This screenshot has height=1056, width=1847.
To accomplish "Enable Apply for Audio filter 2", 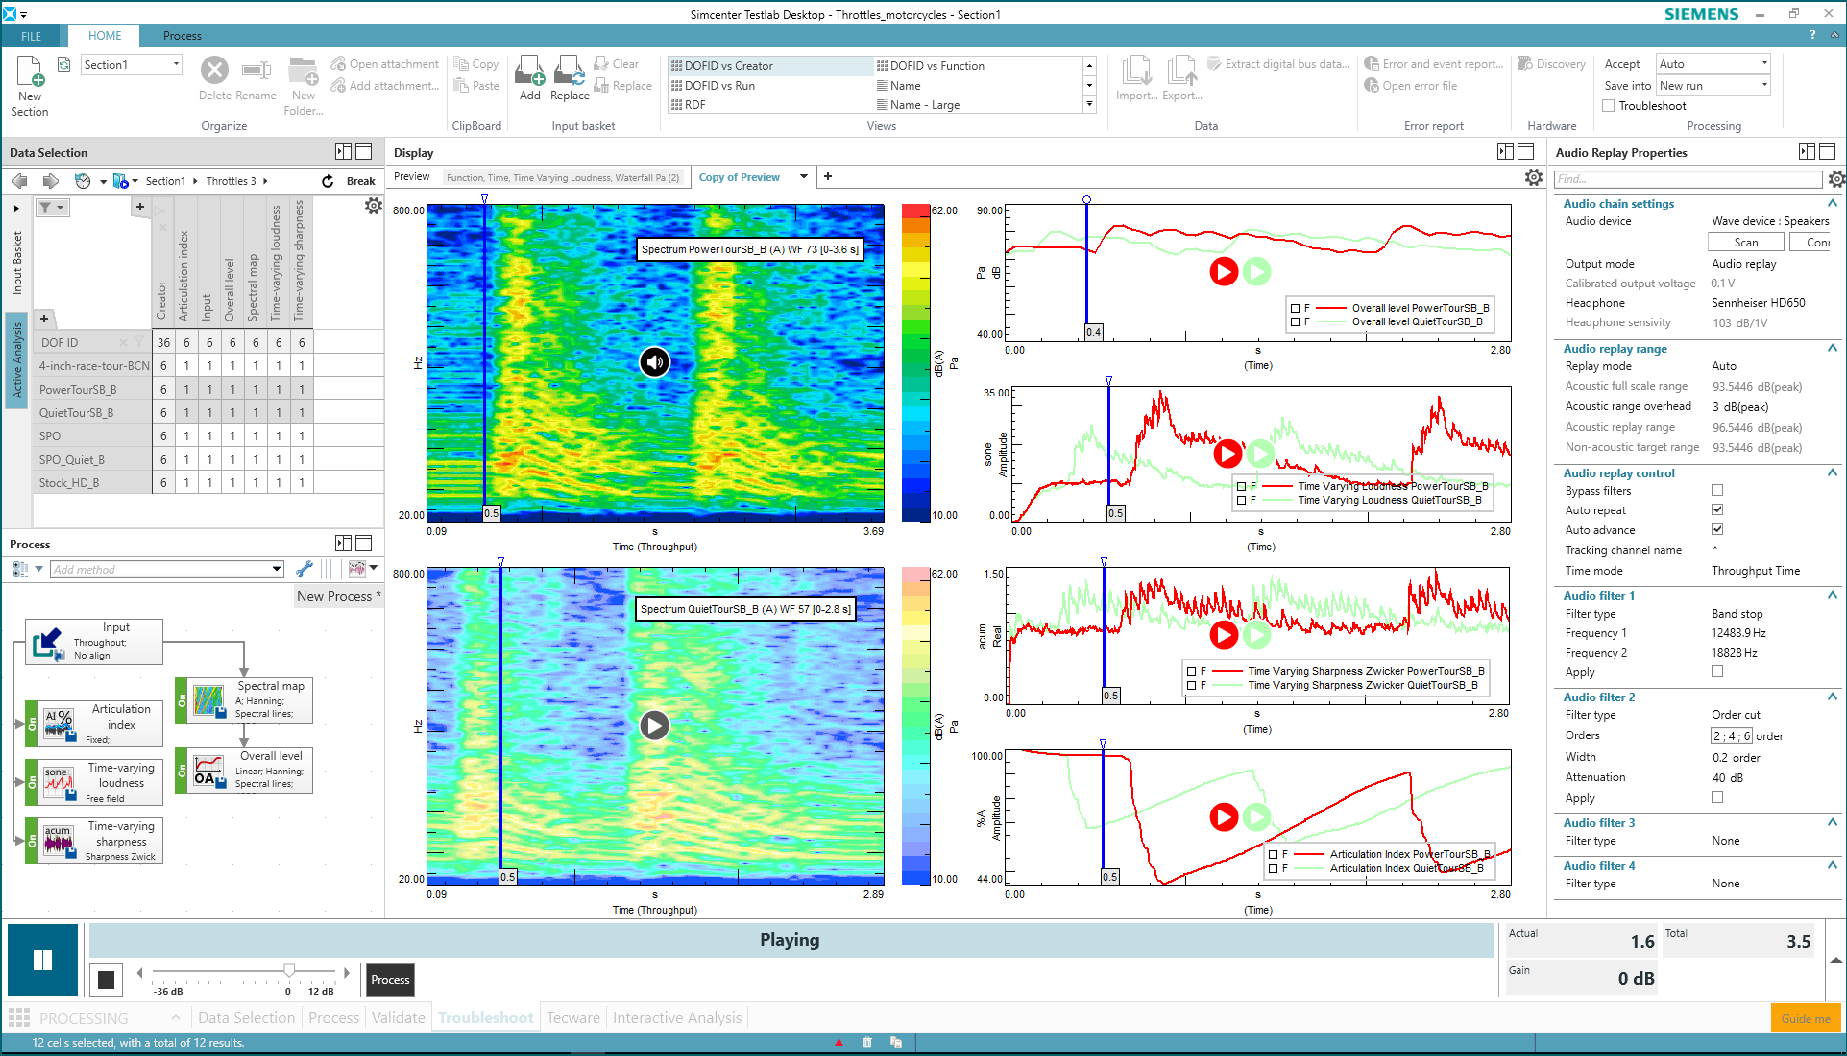I will (1717, 797).
